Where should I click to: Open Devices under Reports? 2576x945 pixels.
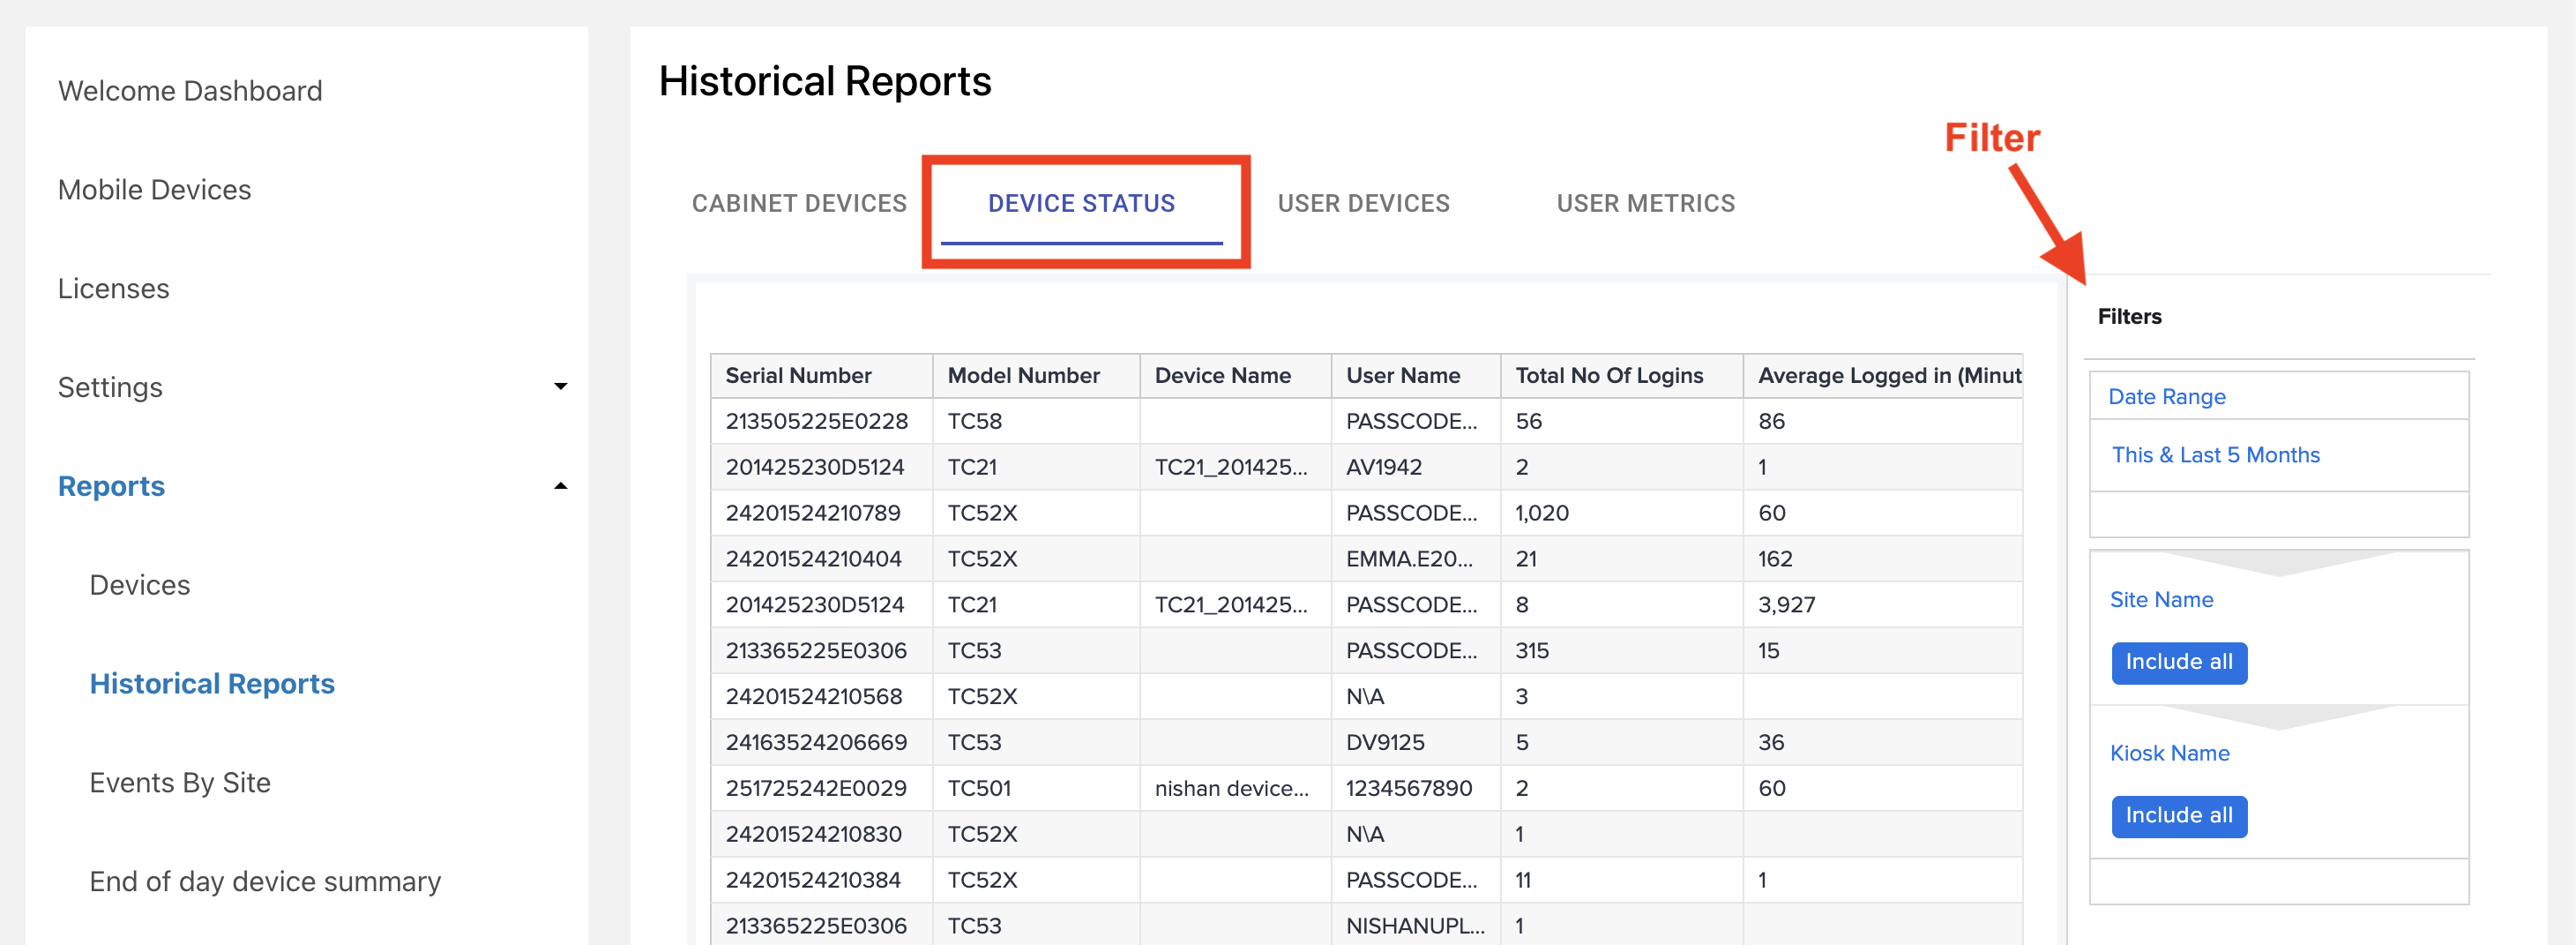(x=140, y=585)
